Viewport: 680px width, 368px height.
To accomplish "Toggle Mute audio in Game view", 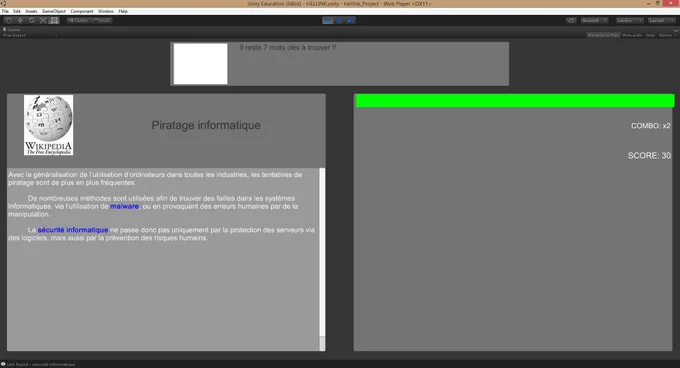I will pyautogui.click(x=632, y=35).
